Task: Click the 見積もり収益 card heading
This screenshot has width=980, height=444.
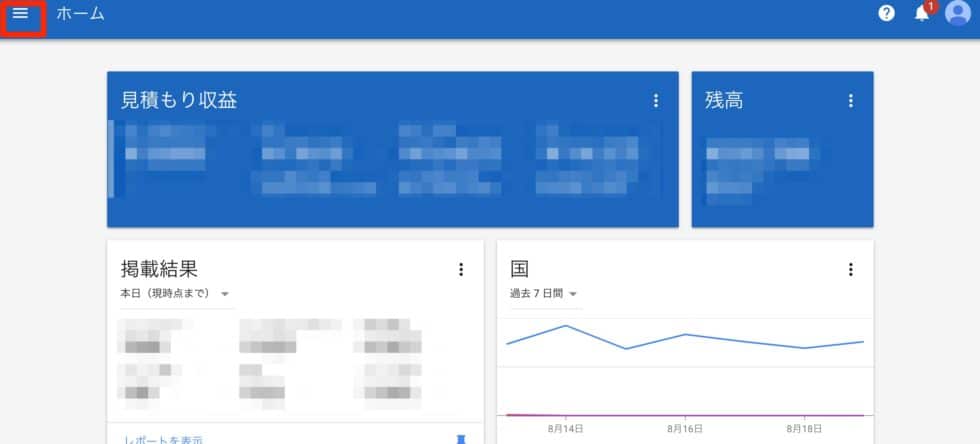Action: [179, 101]
